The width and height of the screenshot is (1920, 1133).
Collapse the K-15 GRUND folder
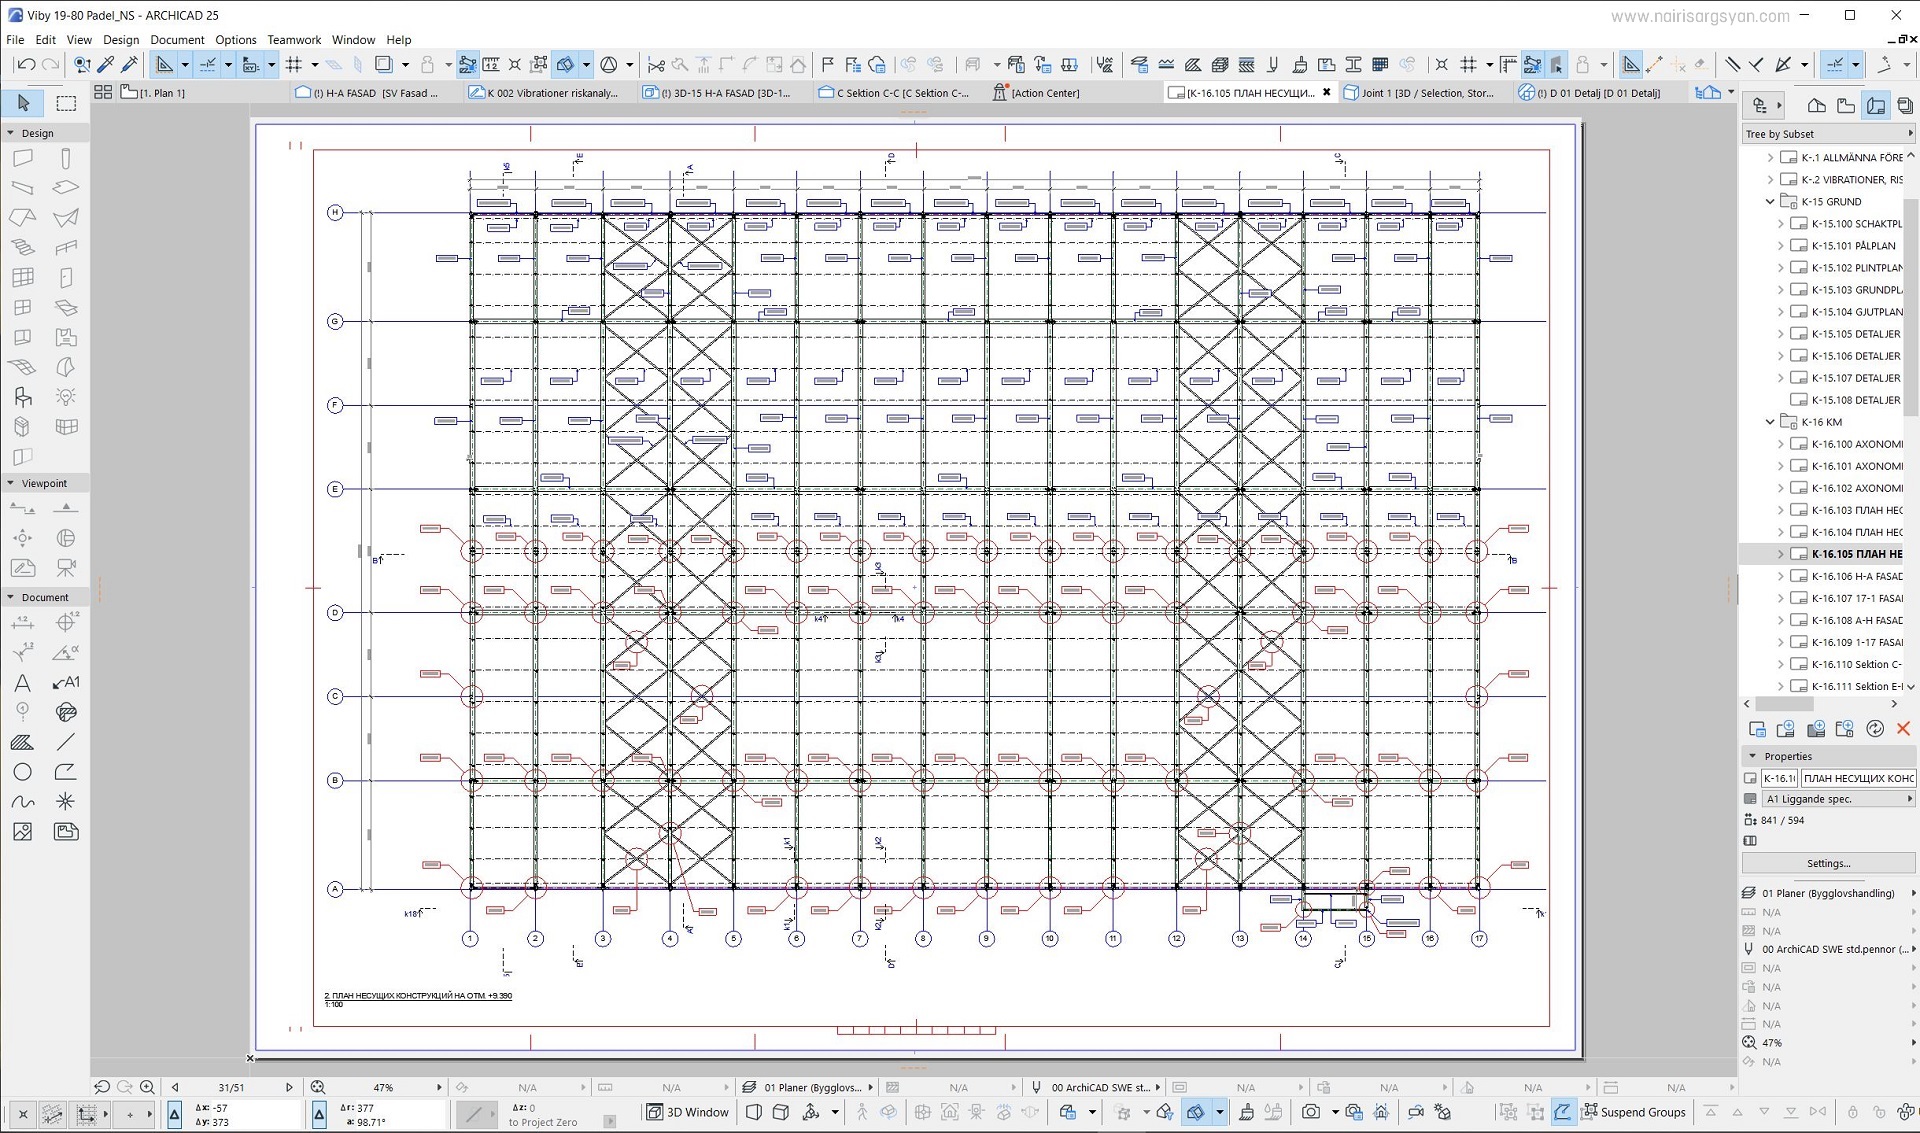1770,201
